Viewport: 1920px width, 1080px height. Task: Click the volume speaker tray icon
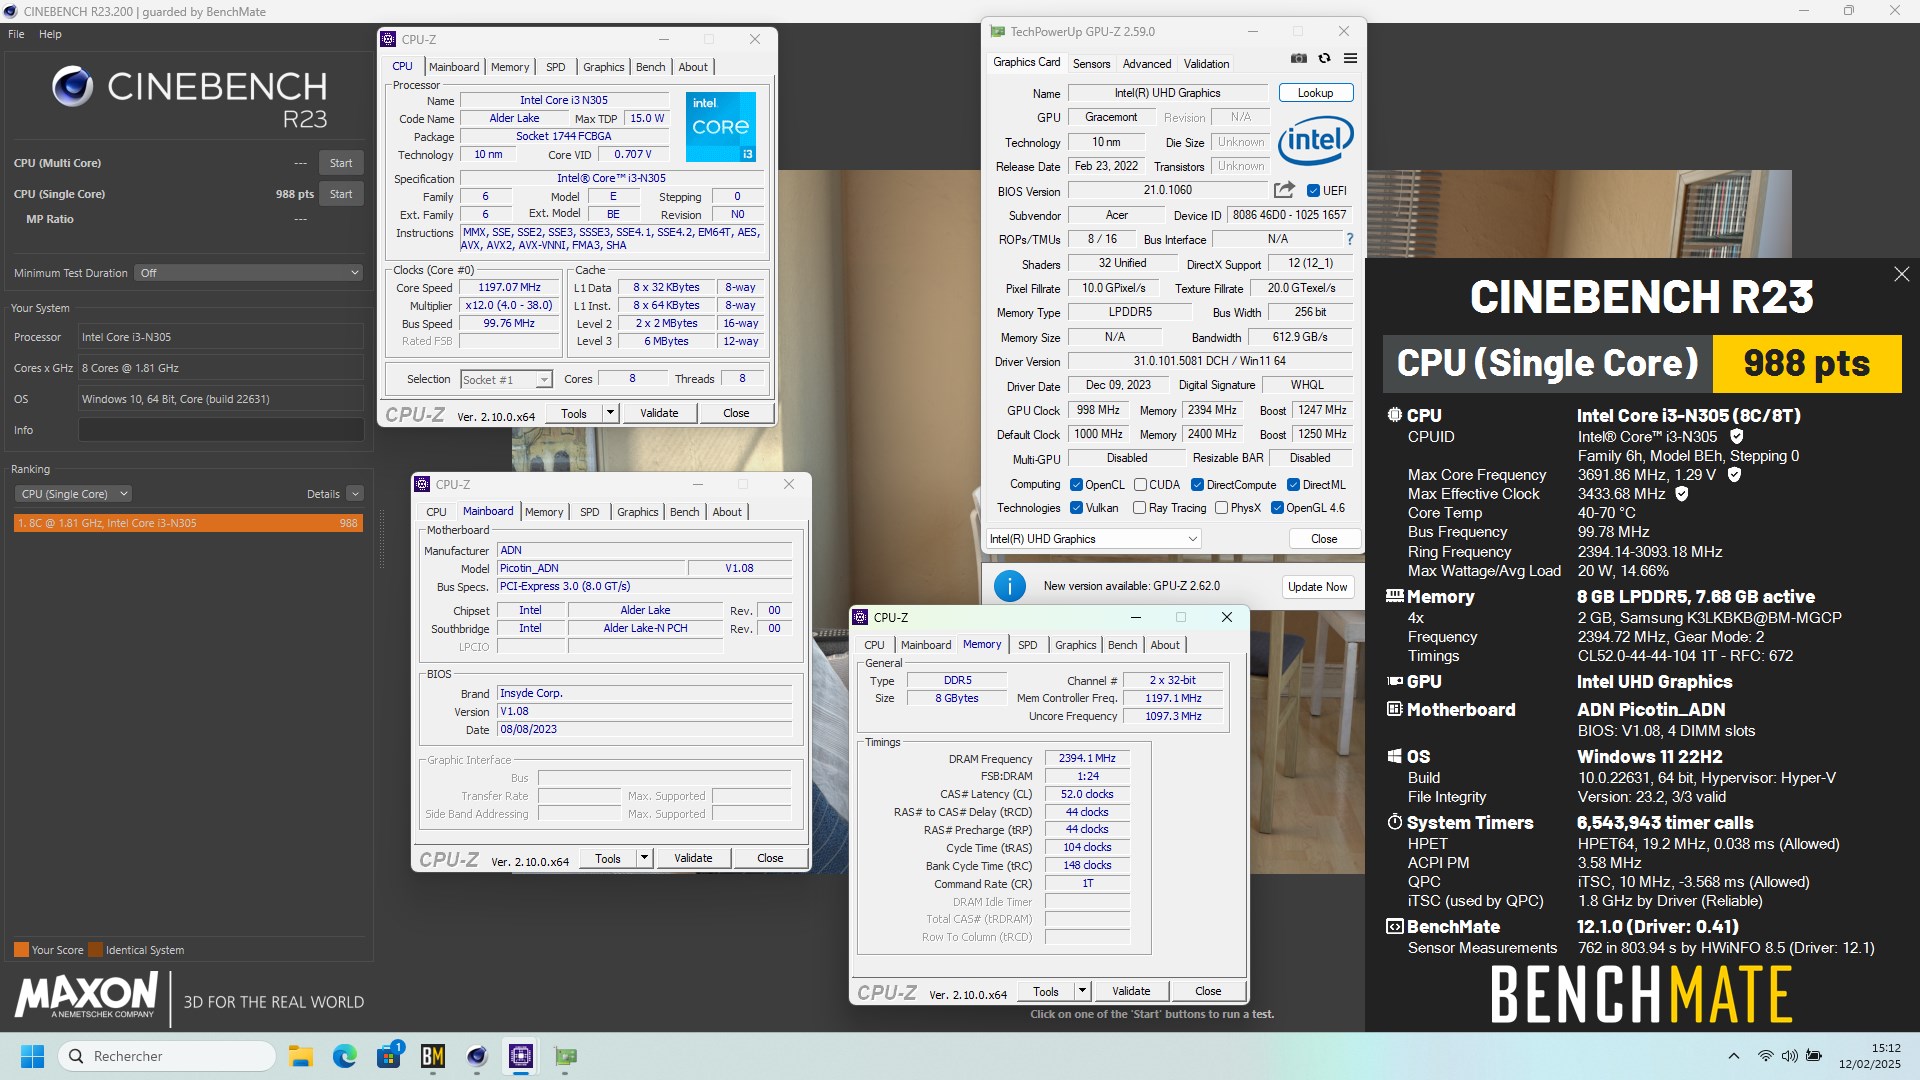coord(1789,1056)
